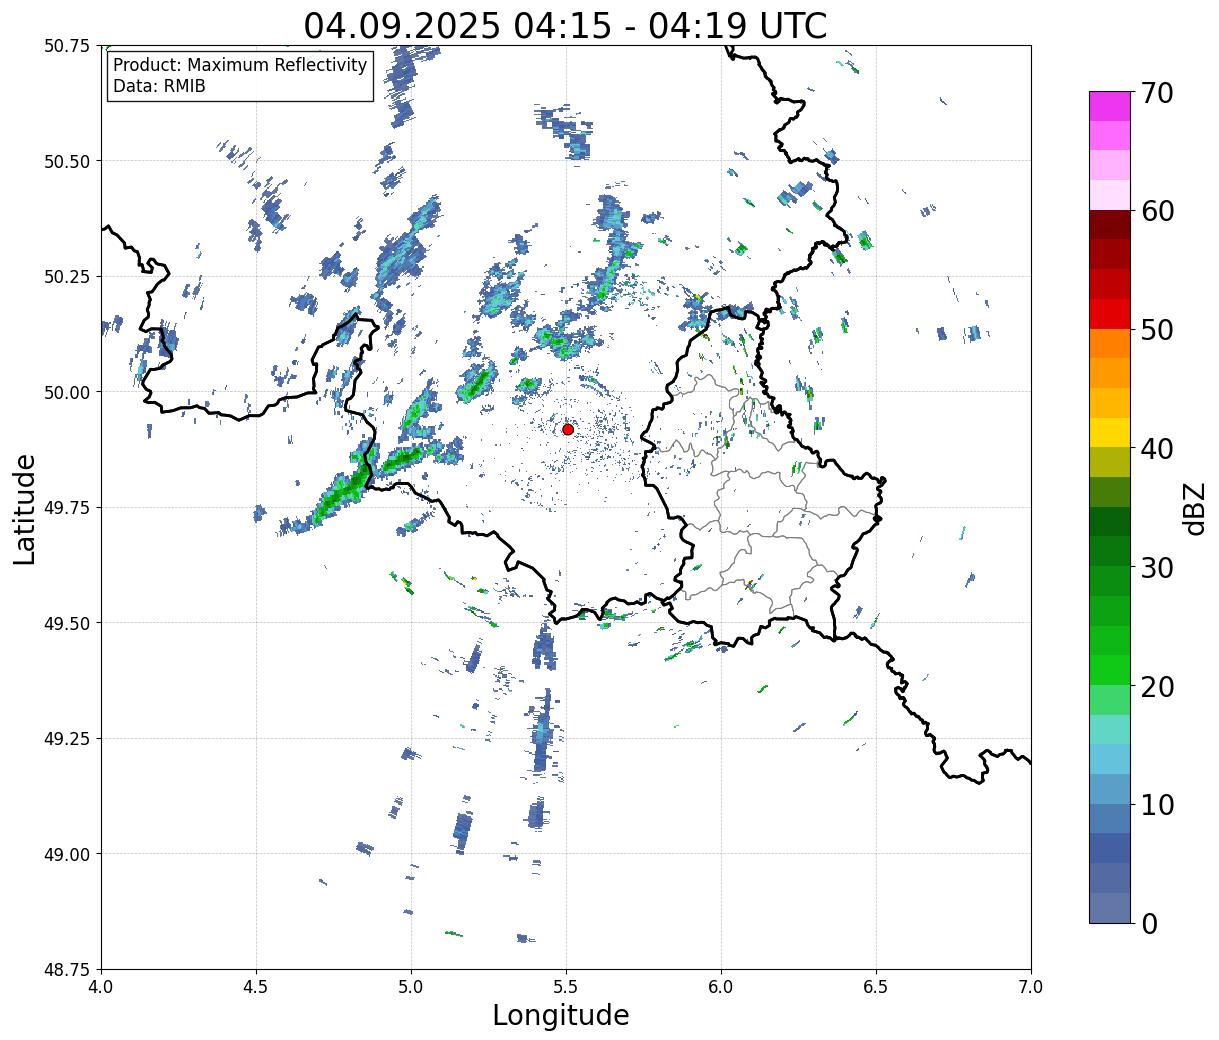This screenshot has width=1219, height=1040.
Task: Pick the palest pink segment just above 60 dBZ
Action: (x=1110, y=195)
